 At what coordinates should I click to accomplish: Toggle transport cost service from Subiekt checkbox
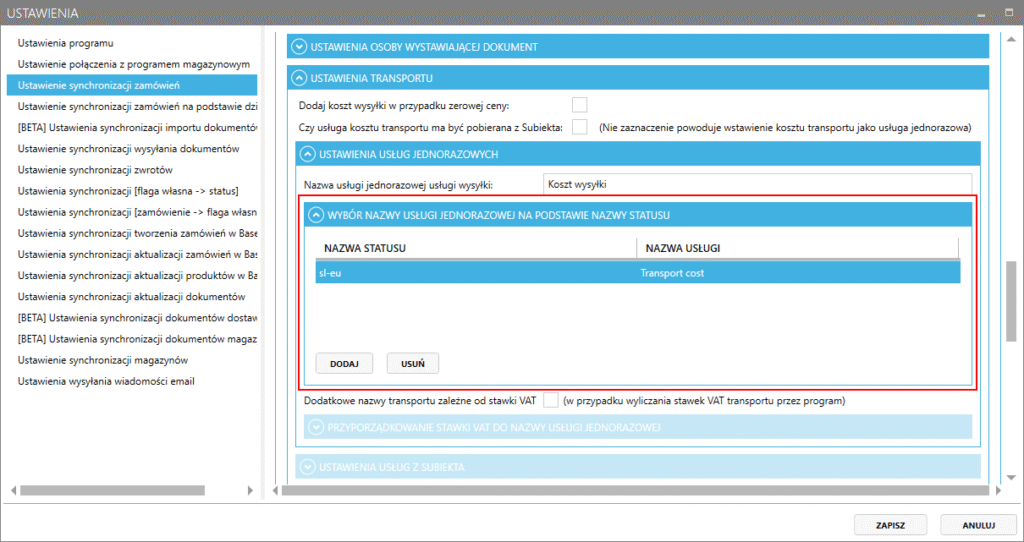tap(579, 126)
